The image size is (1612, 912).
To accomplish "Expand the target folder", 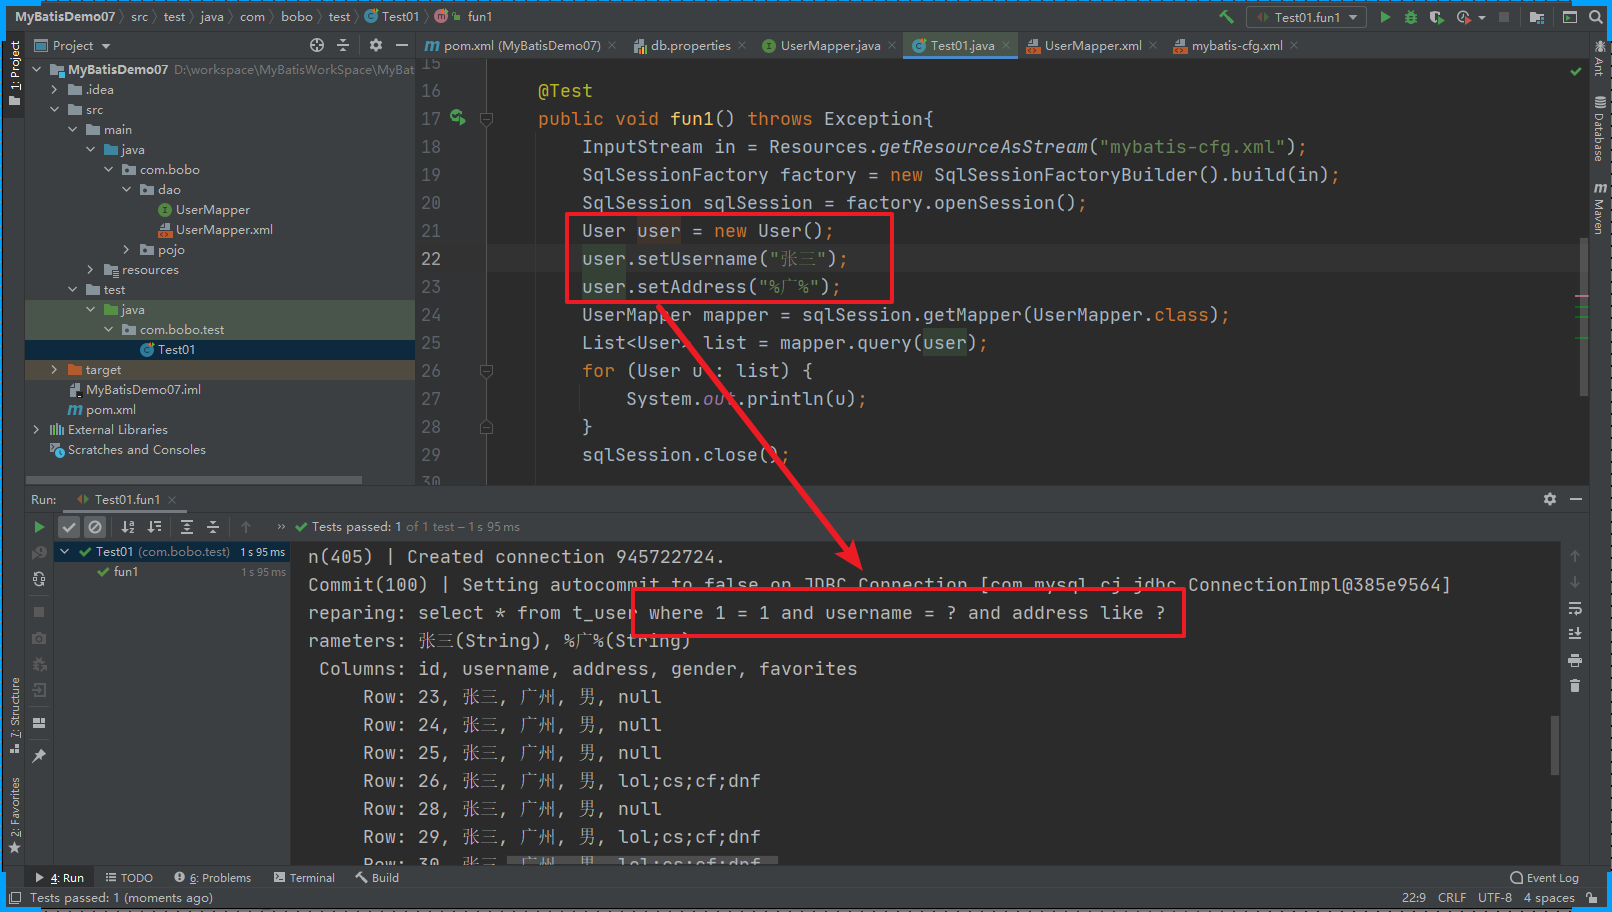I will click(x=55, y=370).
